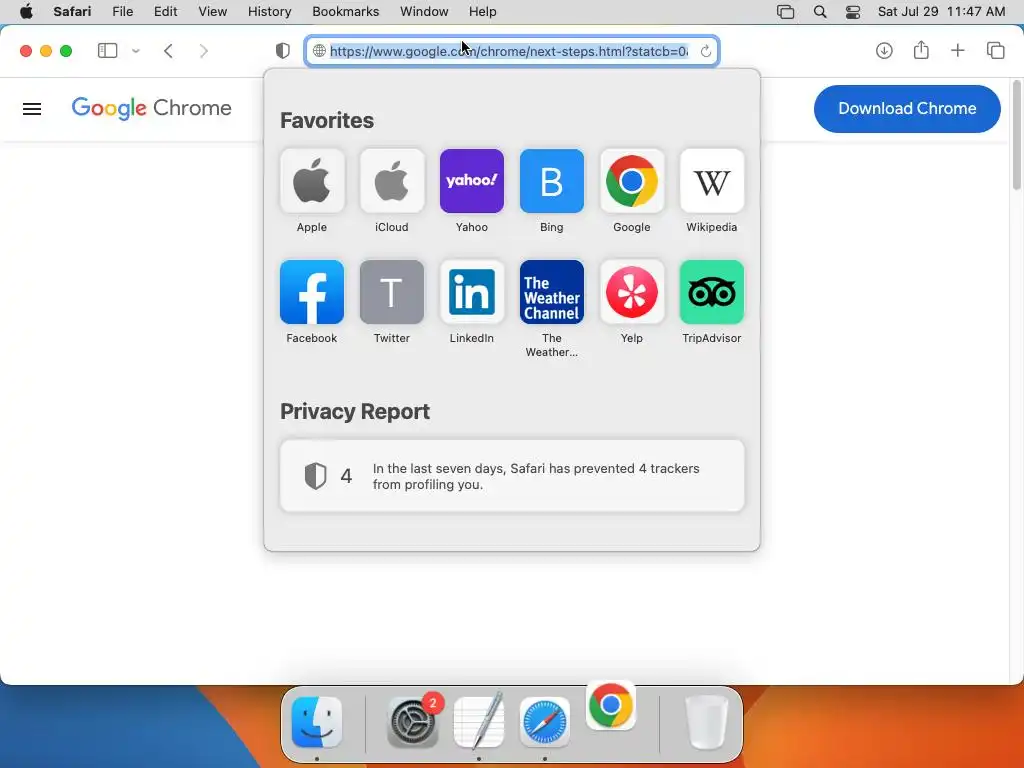
Task: Open the Google Chrome hamburger menu
Action: pos(32,109)
